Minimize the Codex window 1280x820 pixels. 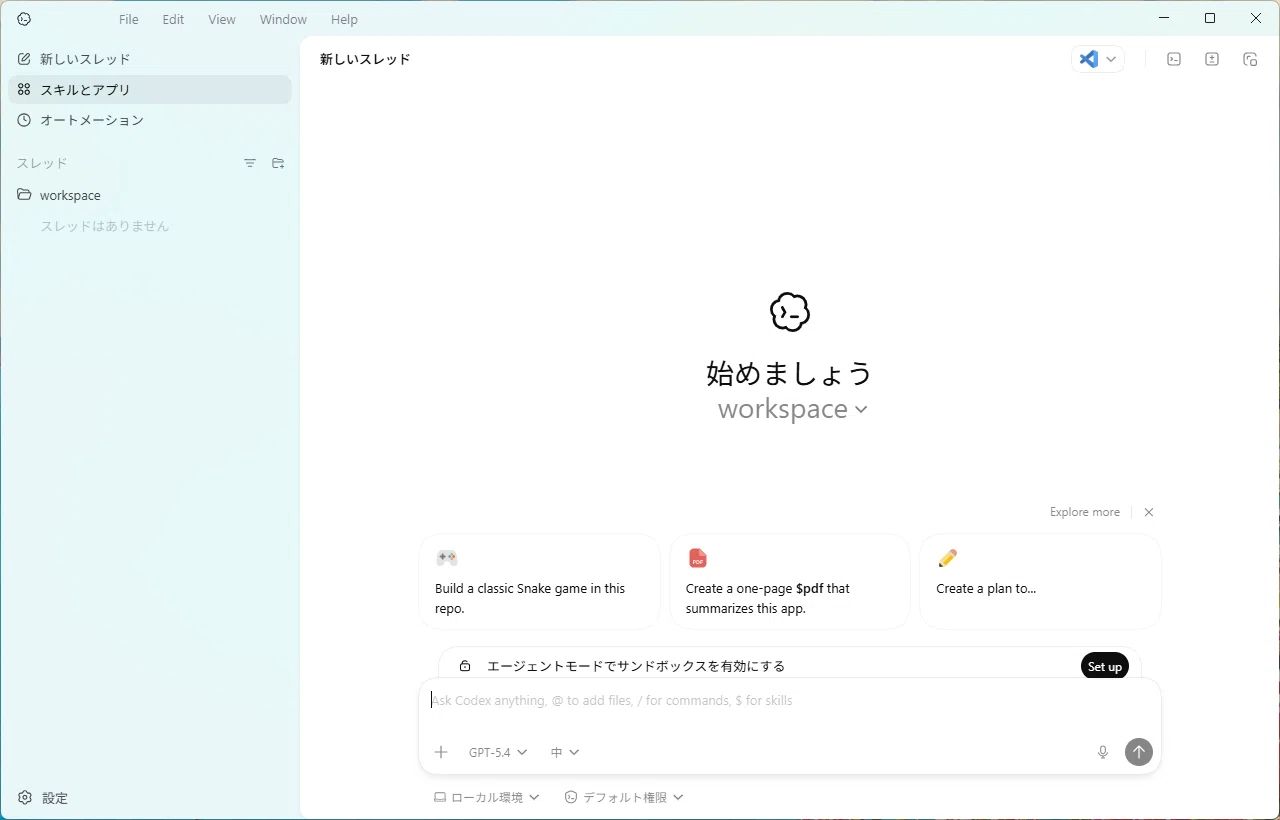(x=1164, y=18)
